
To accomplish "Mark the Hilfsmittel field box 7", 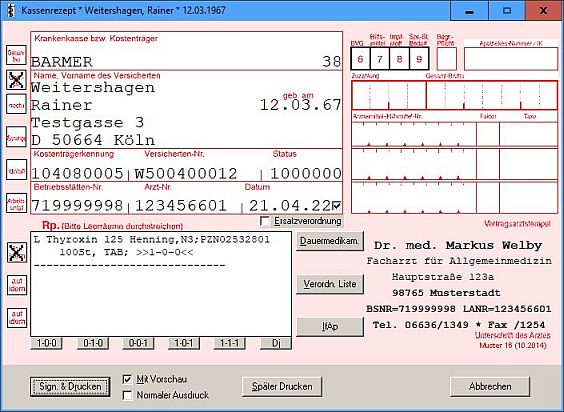I will 380,59.
